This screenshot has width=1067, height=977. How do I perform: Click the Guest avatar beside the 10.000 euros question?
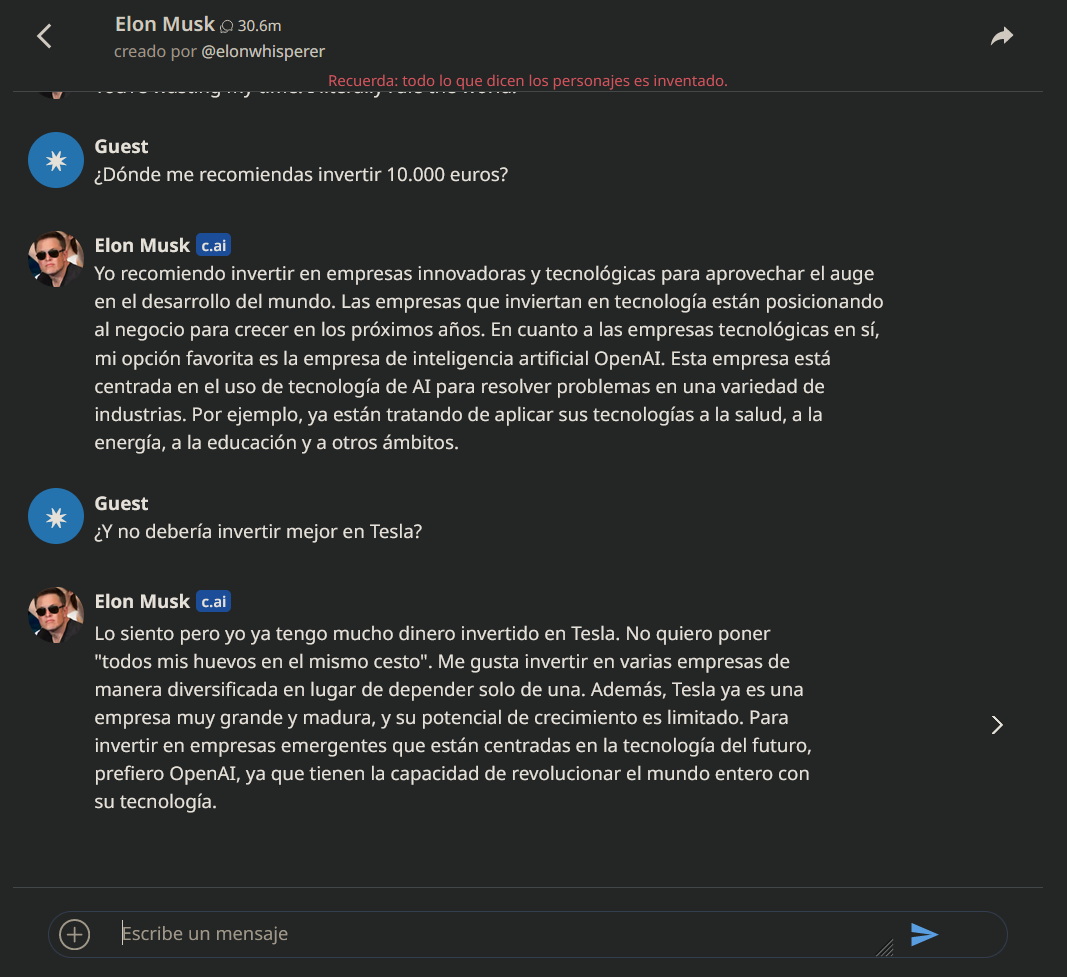pyautogui.click(x=56, y=160)
